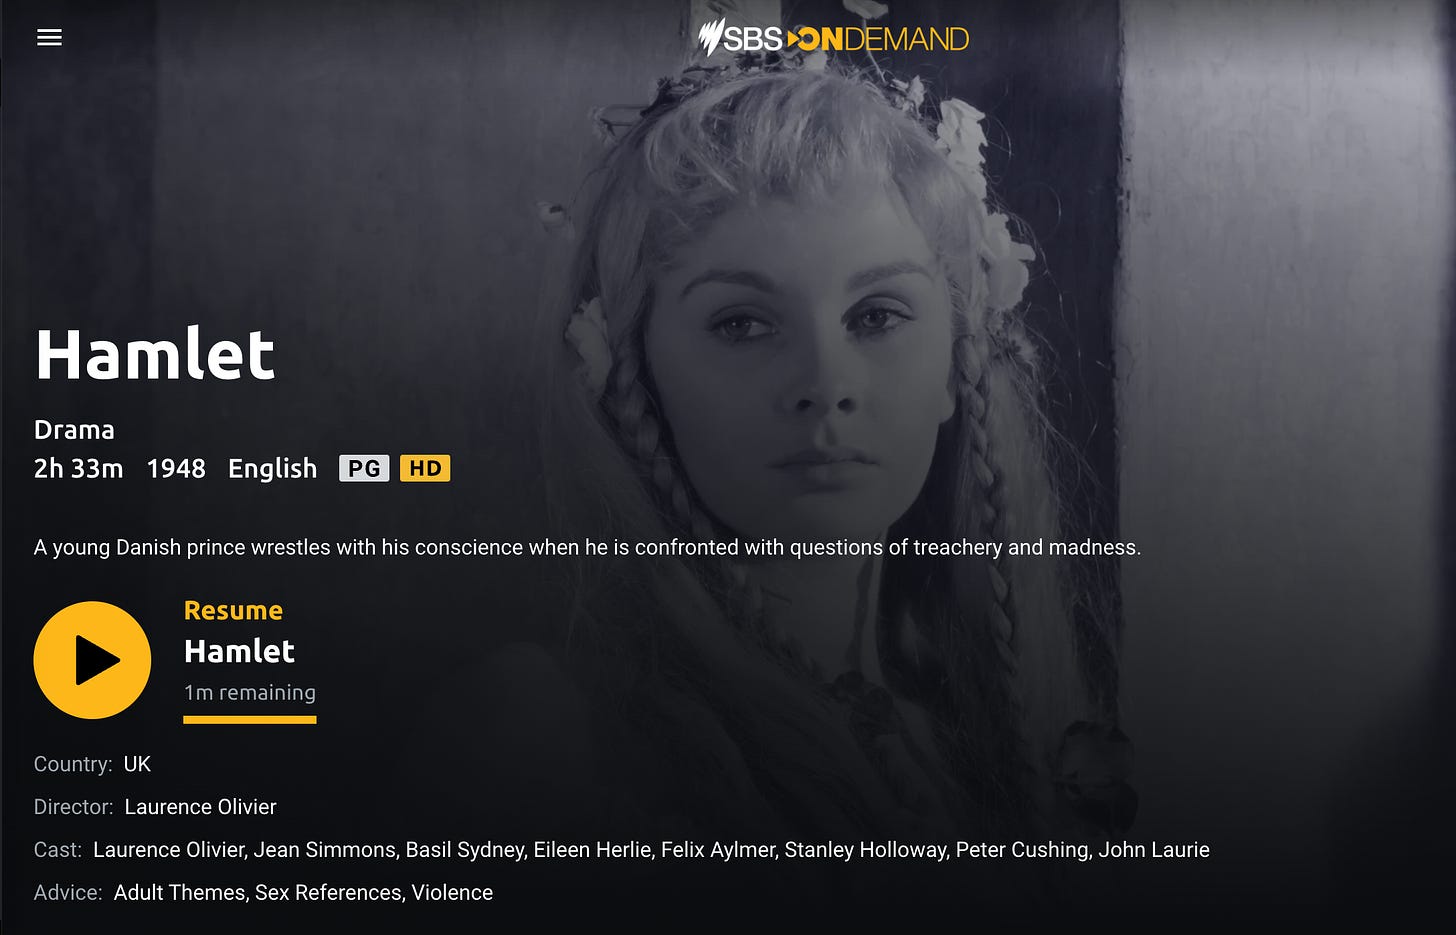1456x935 pixels.
Task: Select director Laurence Olivier link
Action: (200, 807)
